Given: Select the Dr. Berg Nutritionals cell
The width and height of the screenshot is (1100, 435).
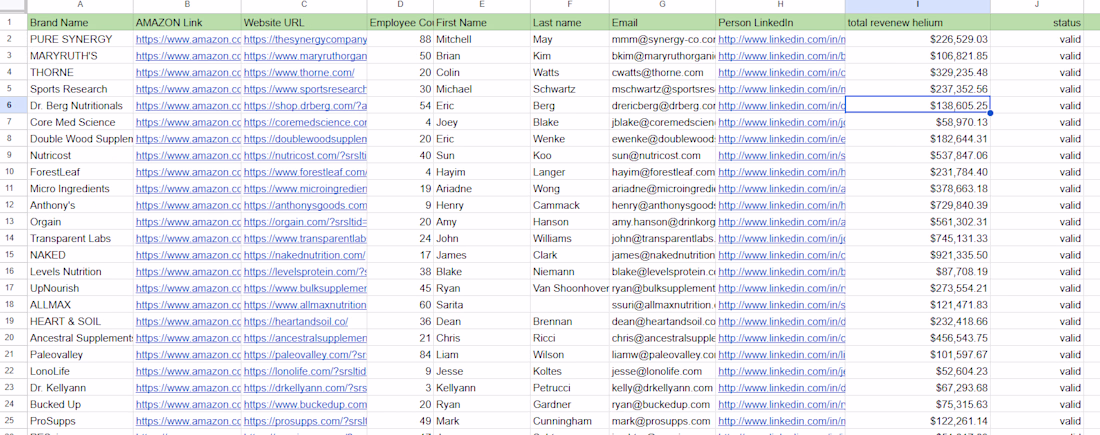Looking at the screenshot, I should 80,106.
